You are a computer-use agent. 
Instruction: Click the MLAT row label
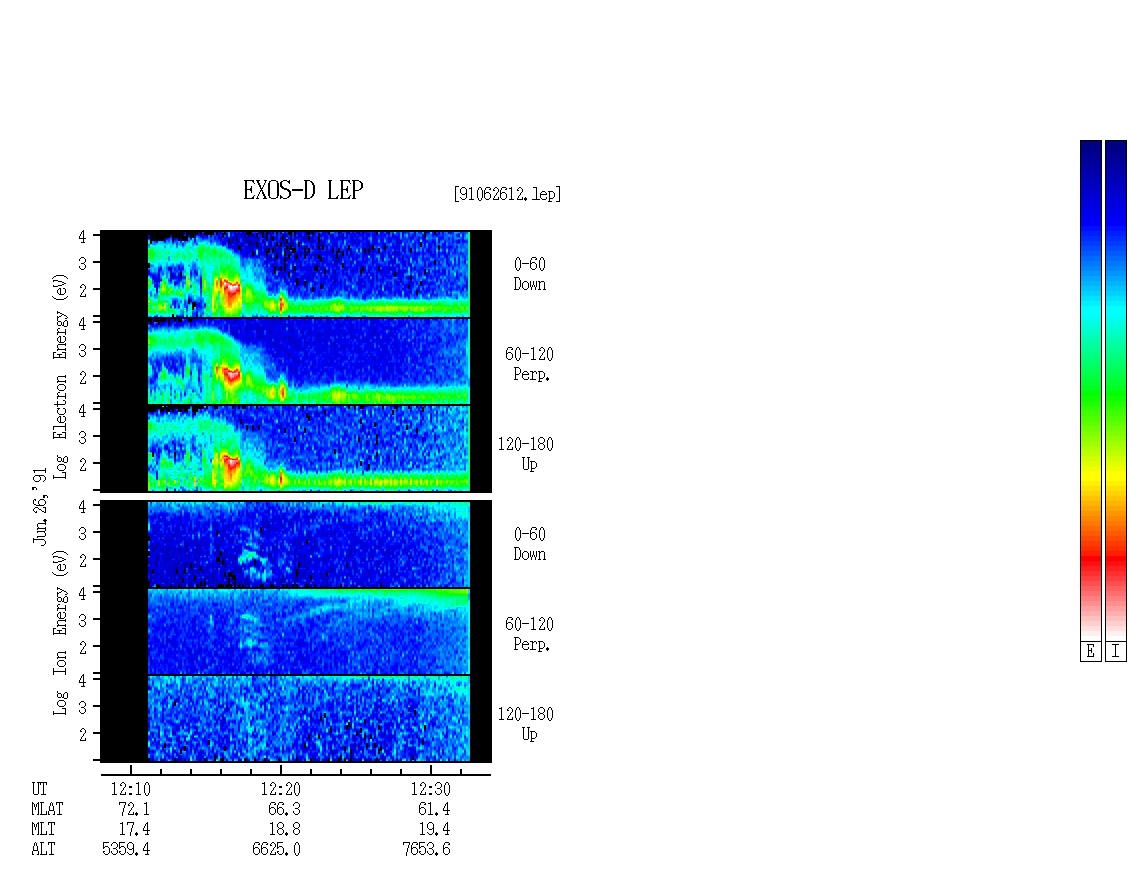47,809
